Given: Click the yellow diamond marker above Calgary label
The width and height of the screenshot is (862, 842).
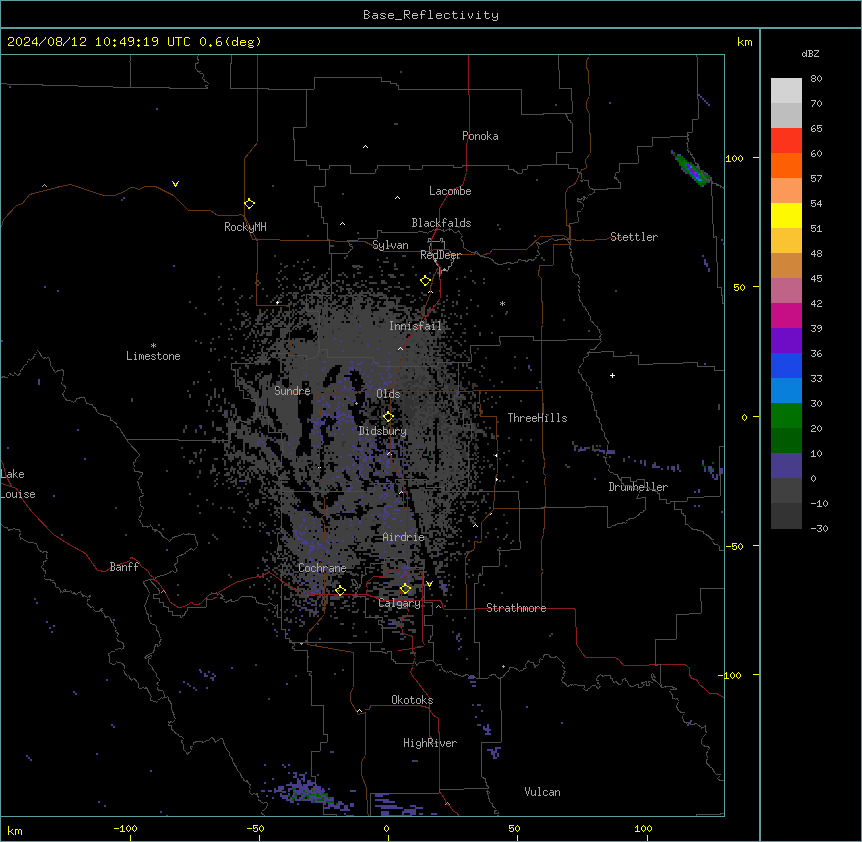Looking at the screenshot, I should point(405,589).
